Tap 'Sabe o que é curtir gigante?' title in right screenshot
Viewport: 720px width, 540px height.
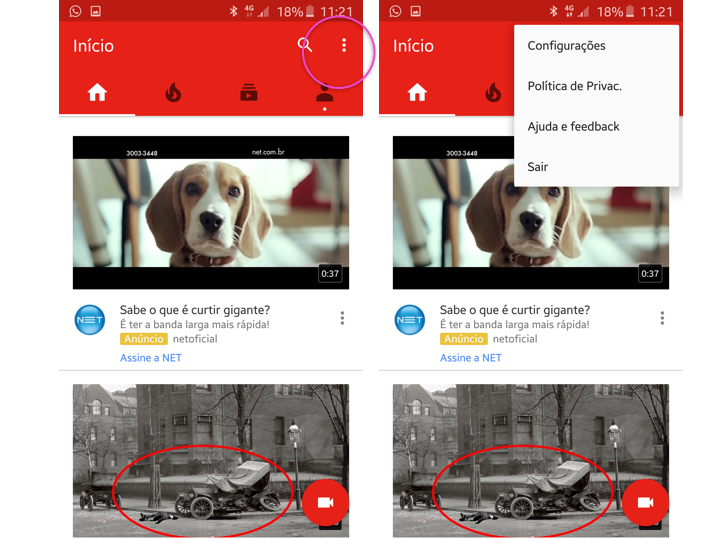point(515,310)
